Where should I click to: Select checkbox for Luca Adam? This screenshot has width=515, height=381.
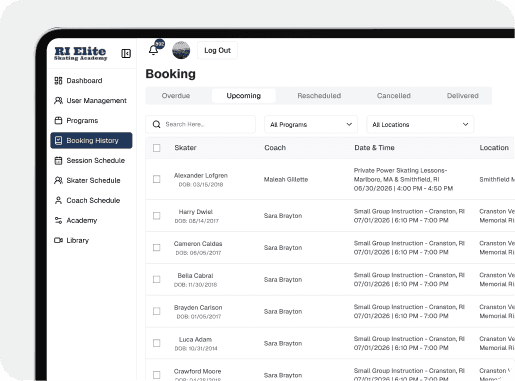click(156, 343)
